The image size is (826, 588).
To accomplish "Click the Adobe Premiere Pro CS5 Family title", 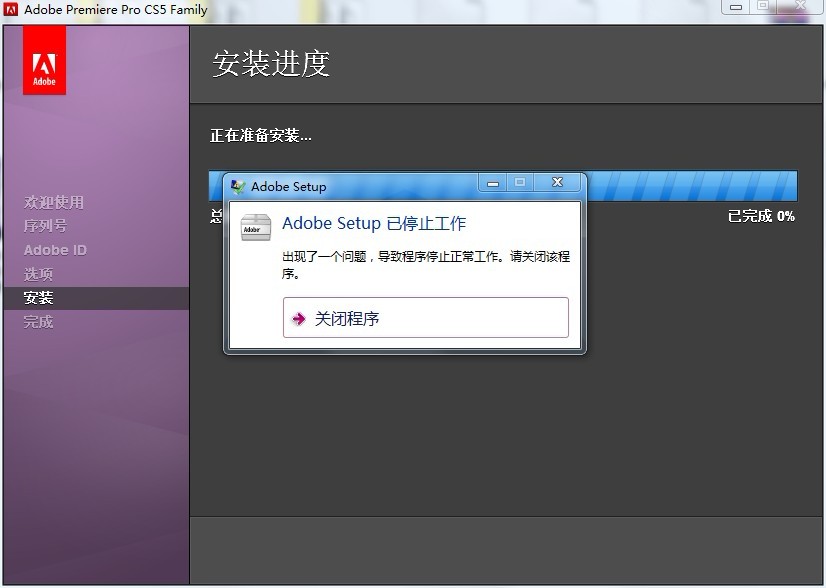I will (116, 9).
